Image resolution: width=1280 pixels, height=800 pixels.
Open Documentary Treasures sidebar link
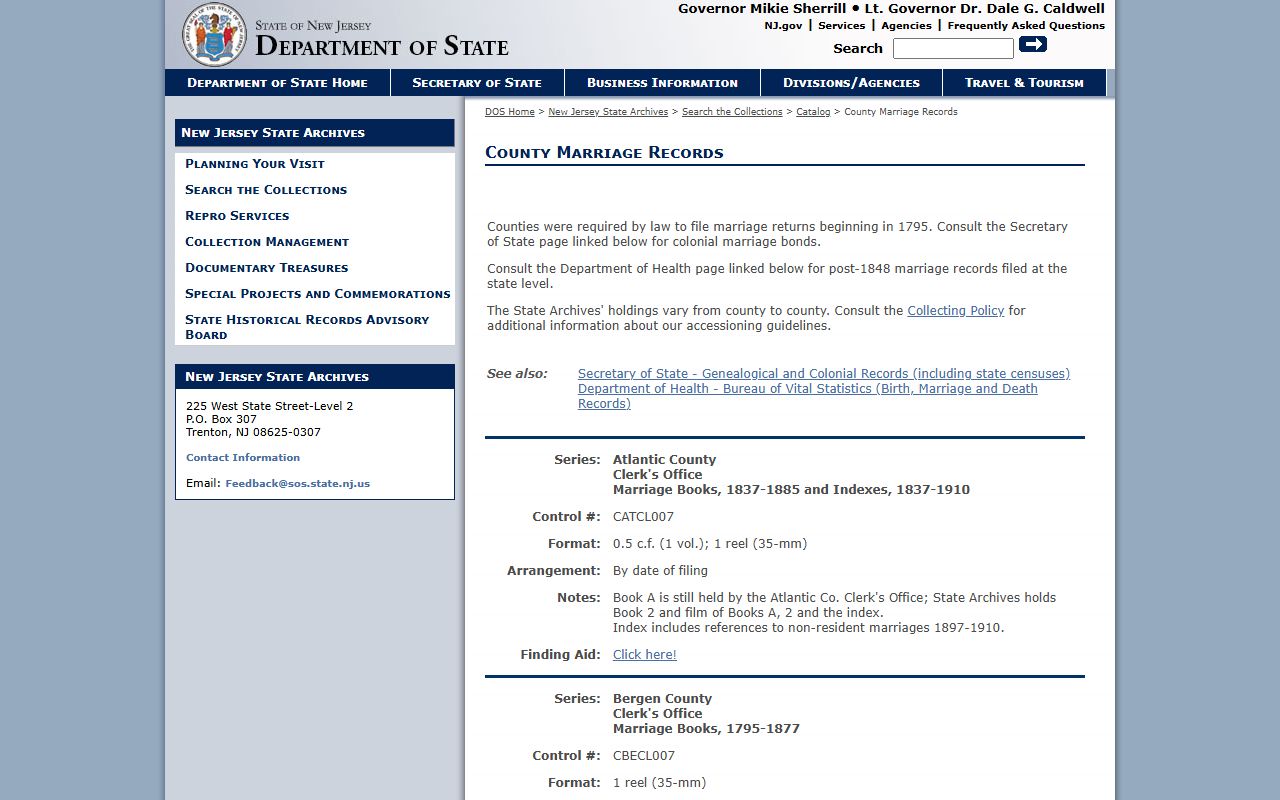pyautogui.click(x=267, y=268)
